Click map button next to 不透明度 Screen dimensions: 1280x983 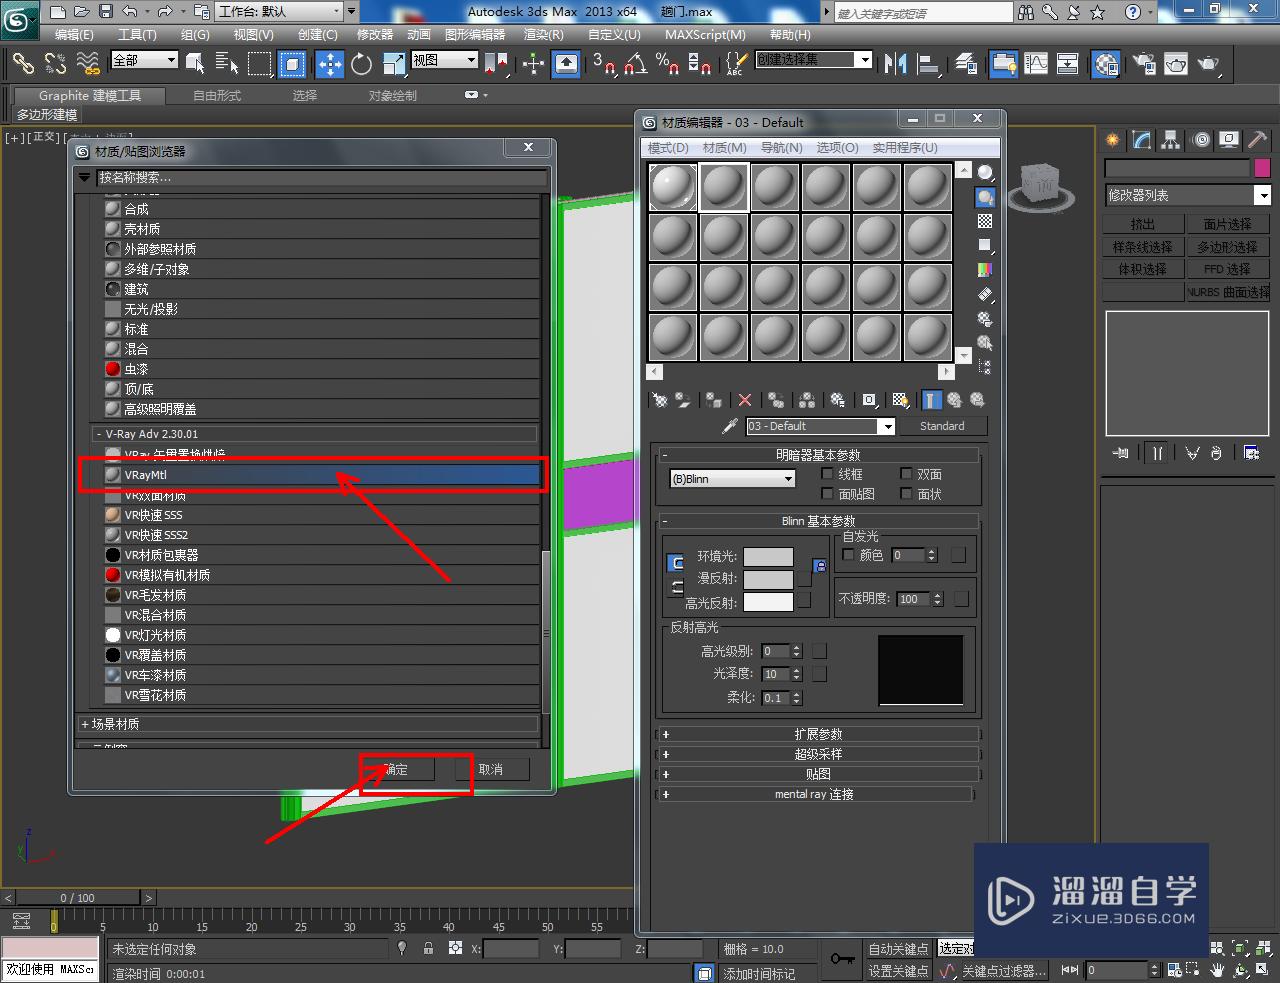tap(961, 599)
